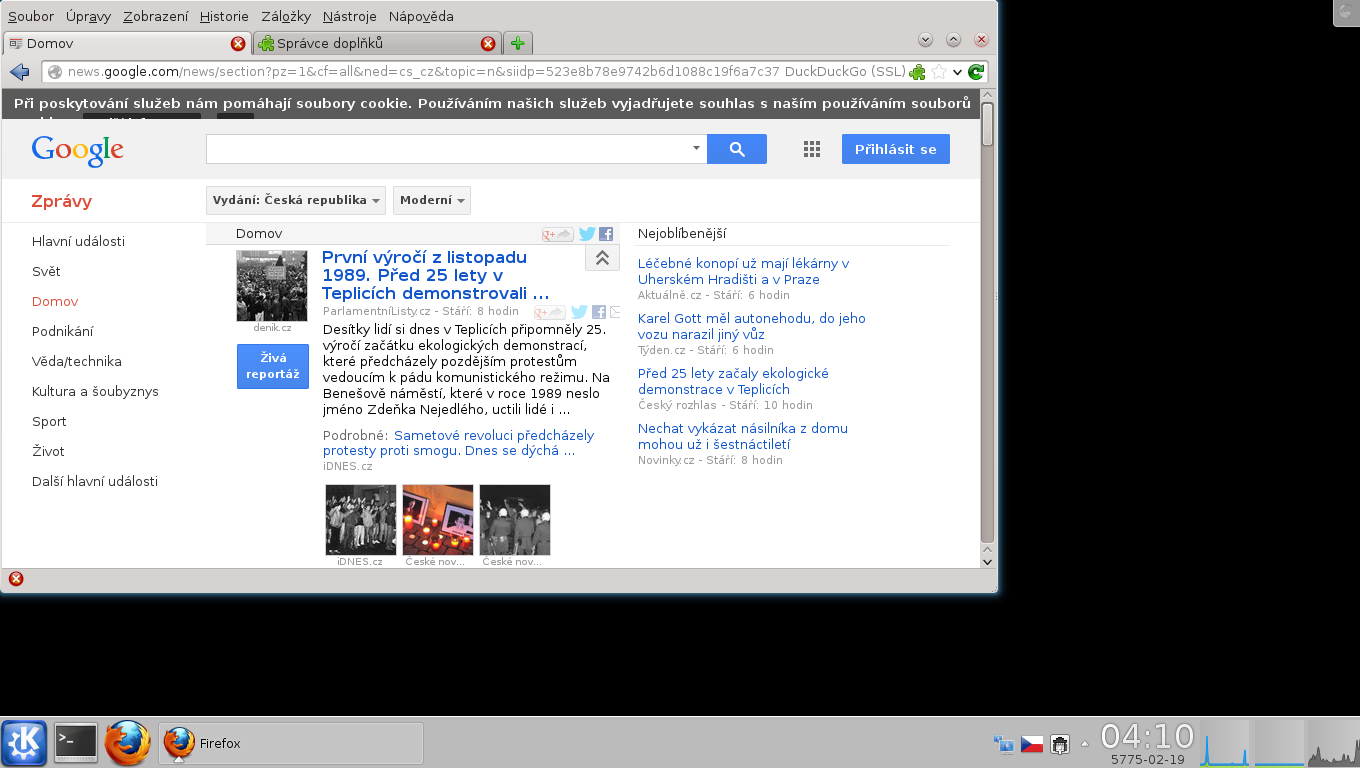
Task: Open the Nástroje menu
Action: (x=349, y=16)
